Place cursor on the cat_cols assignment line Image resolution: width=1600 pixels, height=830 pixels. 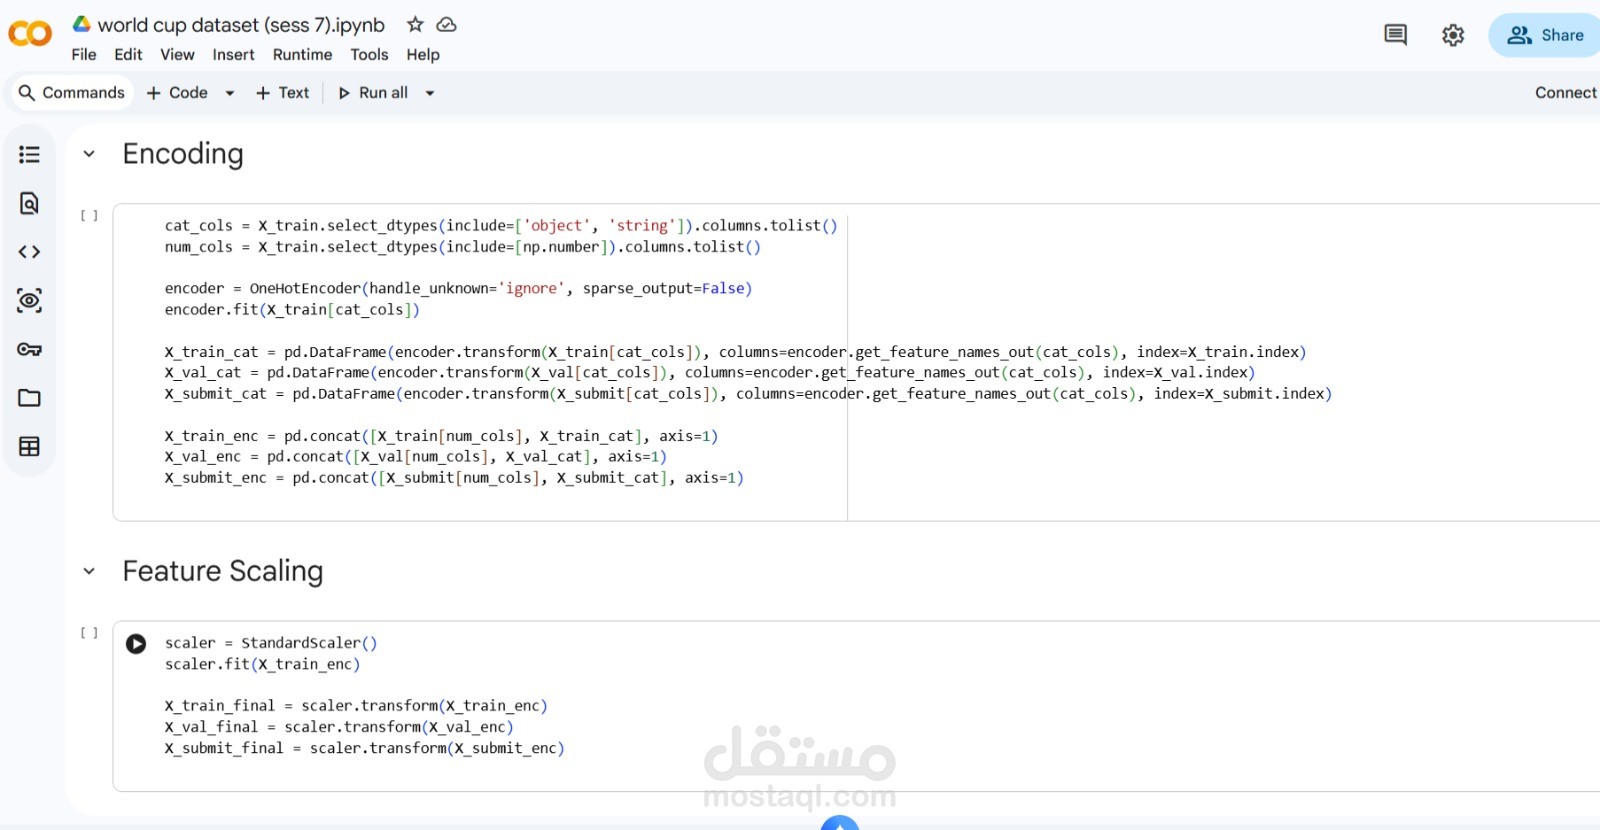tap(501, 226)
